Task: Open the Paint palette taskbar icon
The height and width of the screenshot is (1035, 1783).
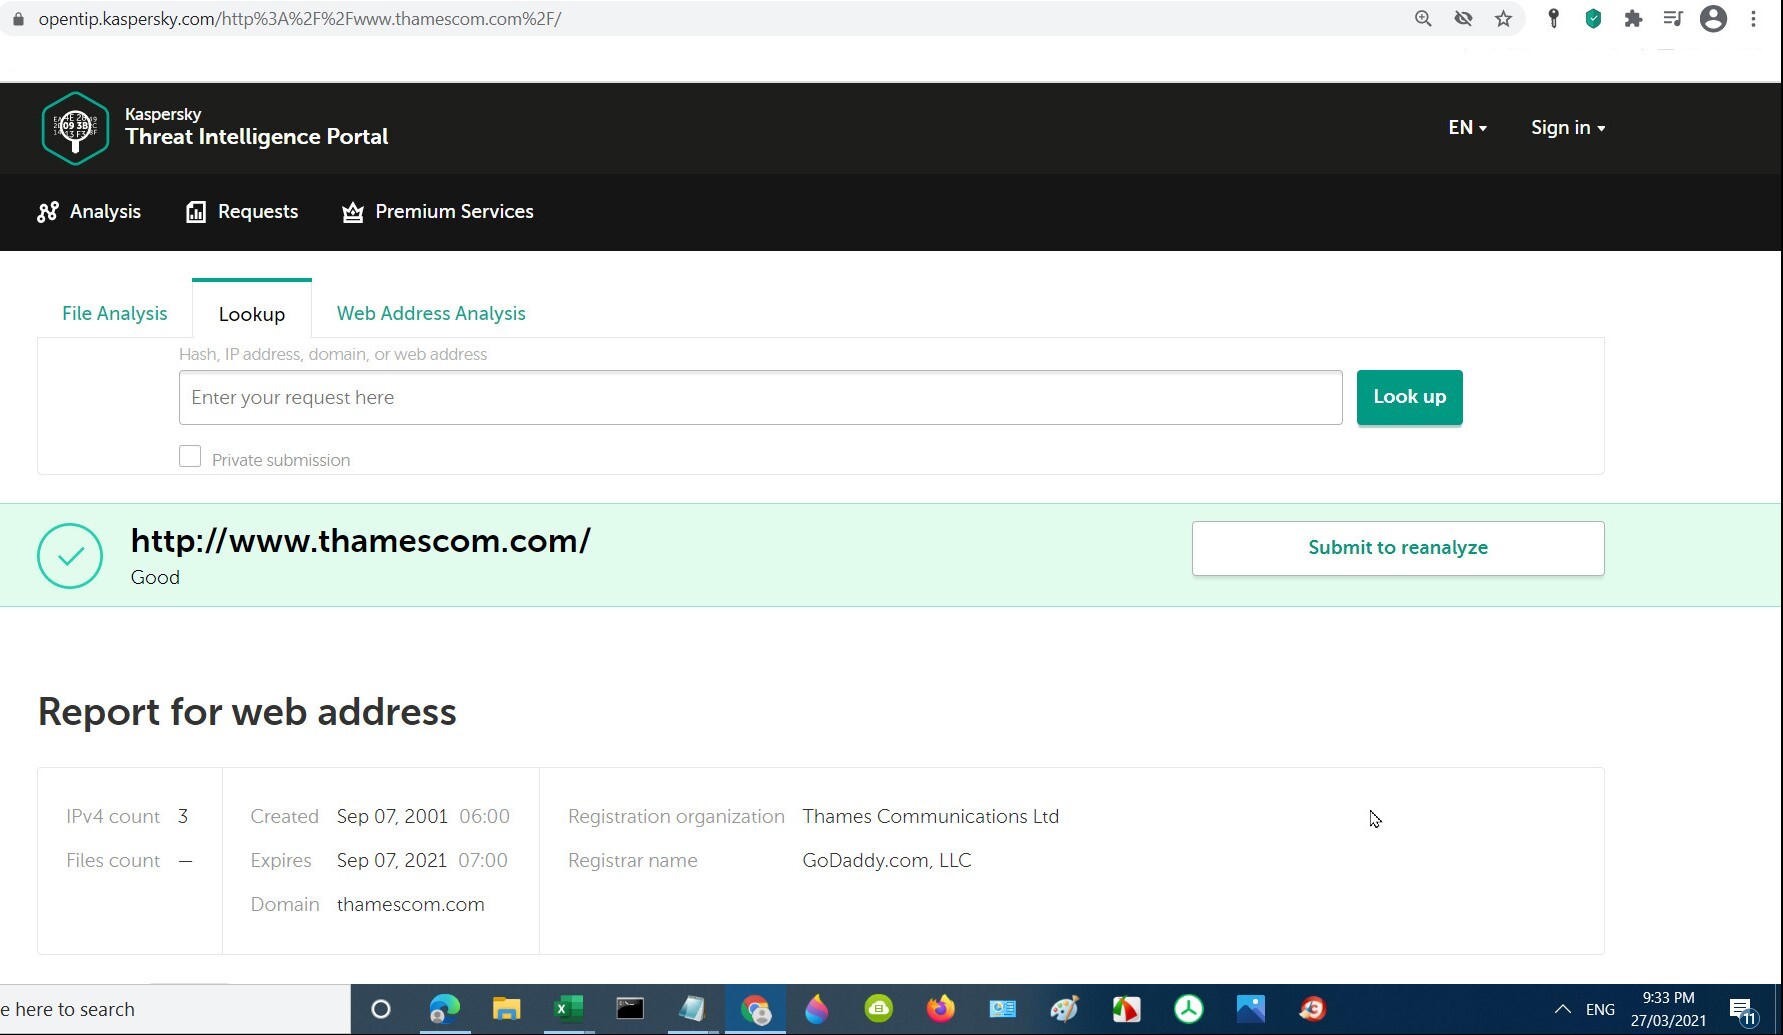Action: pyautogui.click(x=1064, y=1009)
